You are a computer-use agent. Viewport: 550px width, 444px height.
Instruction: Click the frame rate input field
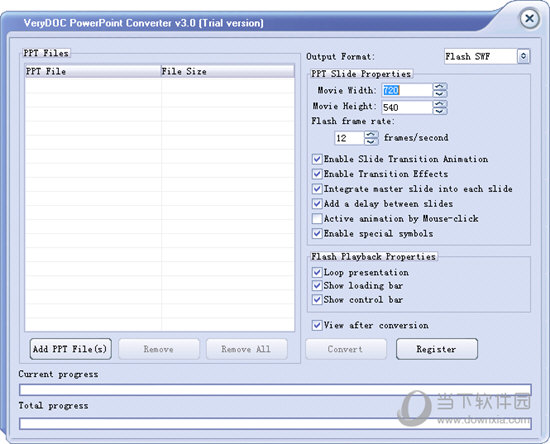pyautogui.click(x=349, y=138)
